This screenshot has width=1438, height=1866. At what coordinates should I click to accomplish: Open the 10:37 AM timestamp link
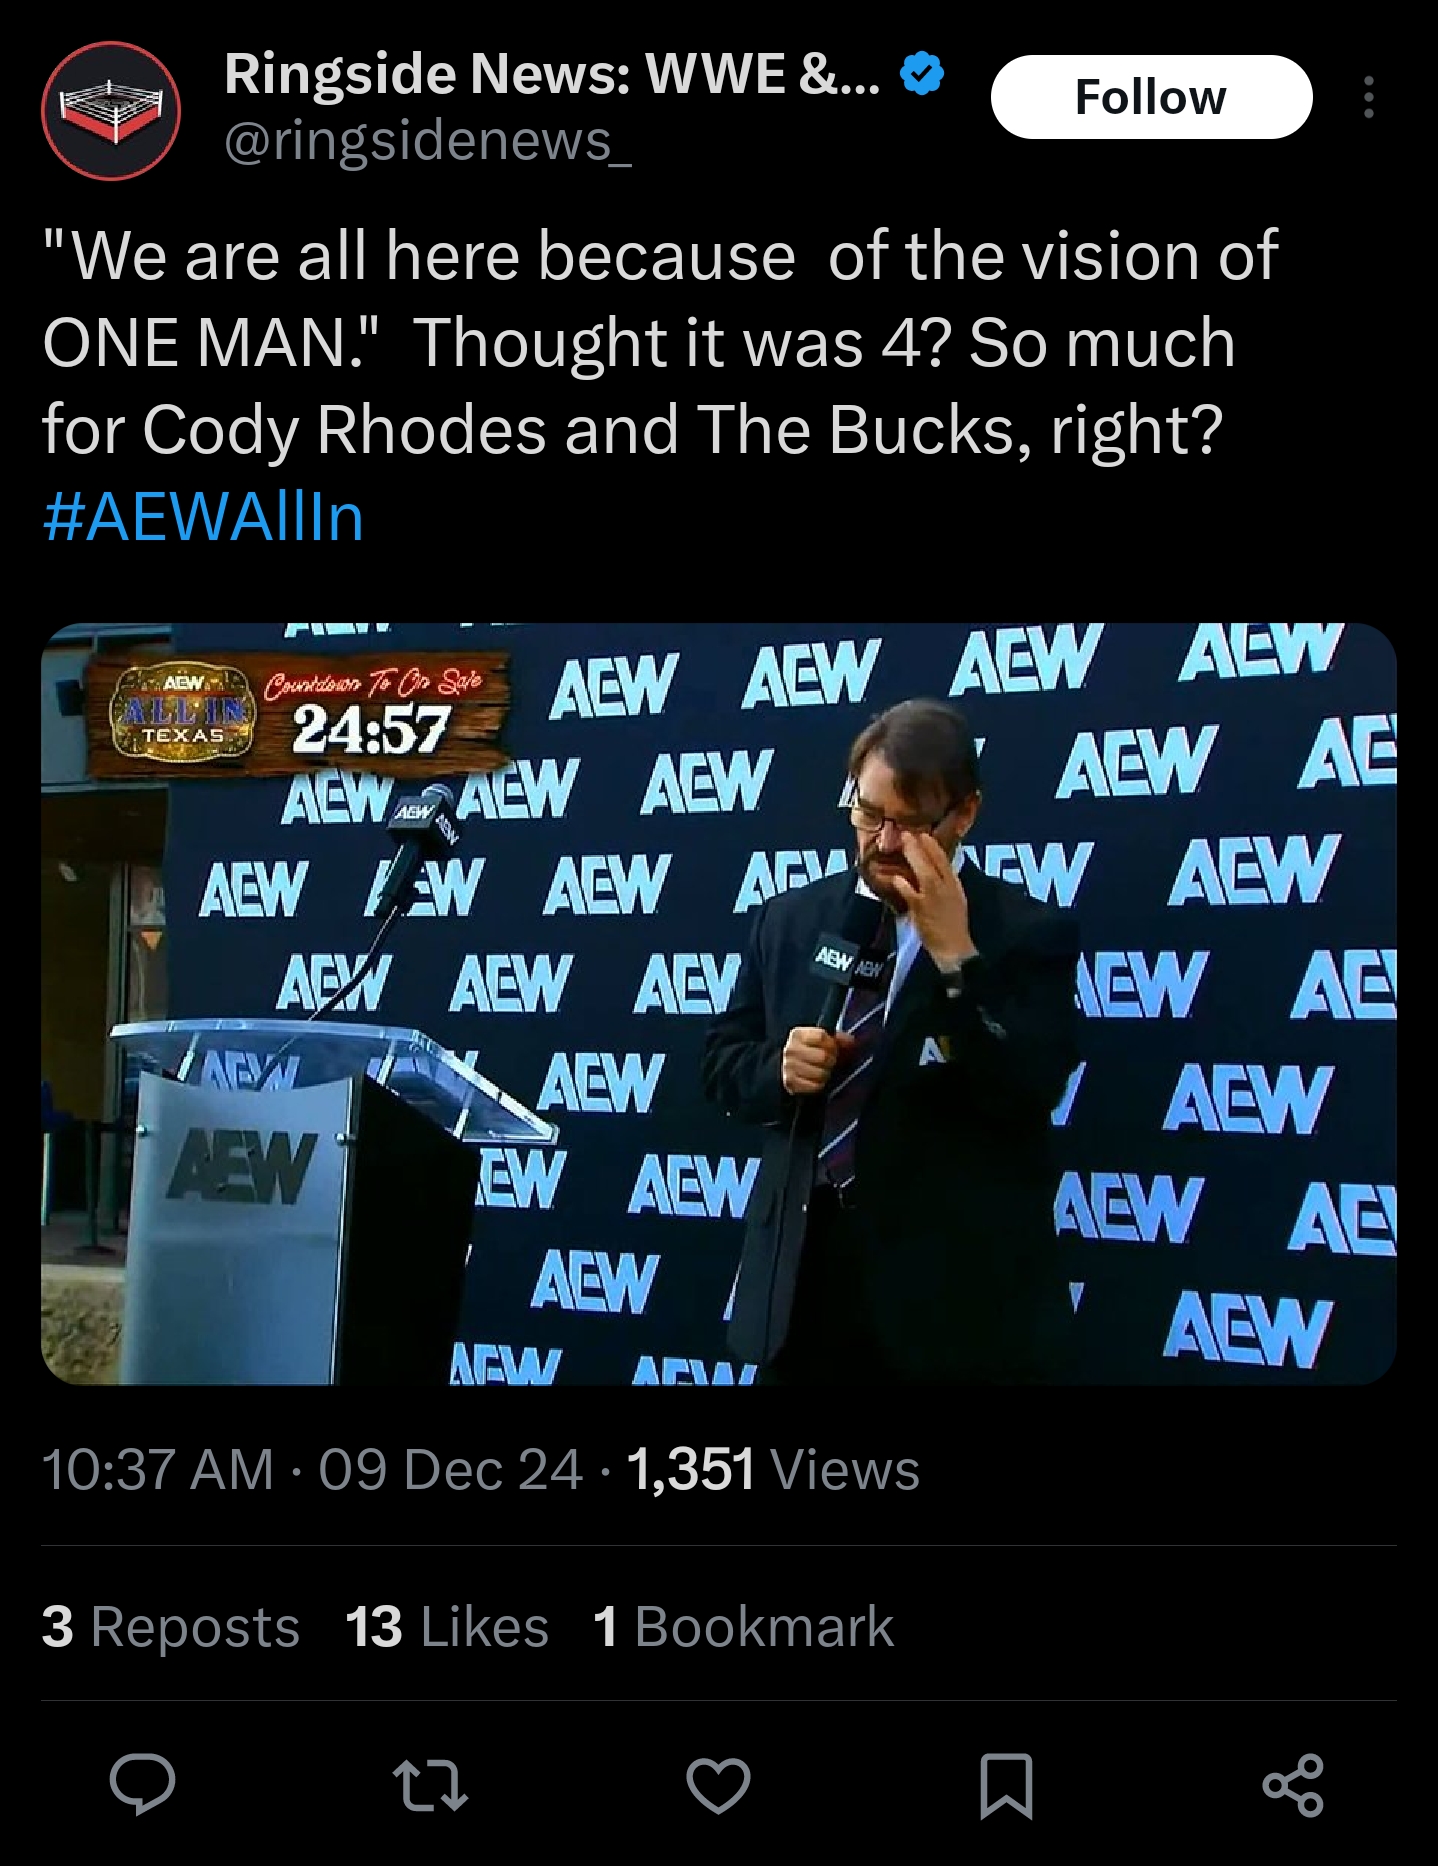(x=158, y=1470)
